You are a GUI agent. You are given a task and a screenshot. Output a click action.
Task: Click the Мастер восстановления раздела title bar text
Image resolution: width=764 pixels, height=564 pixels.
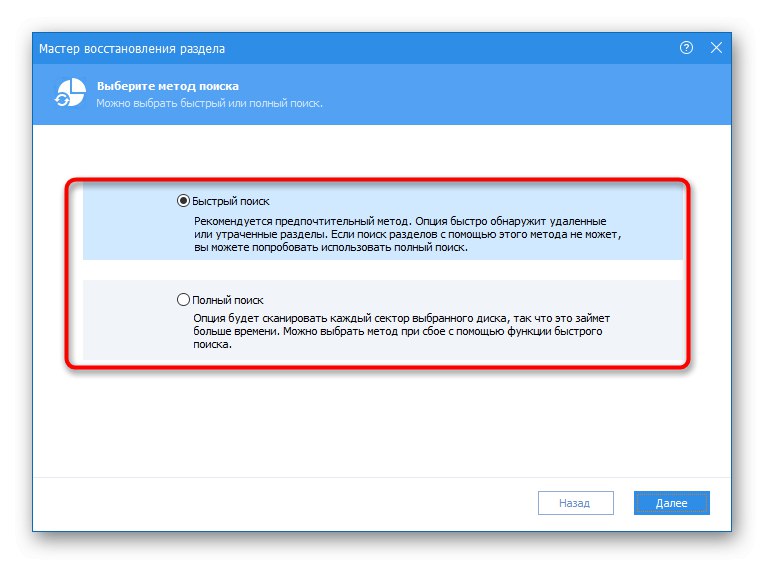coord(132,48)
